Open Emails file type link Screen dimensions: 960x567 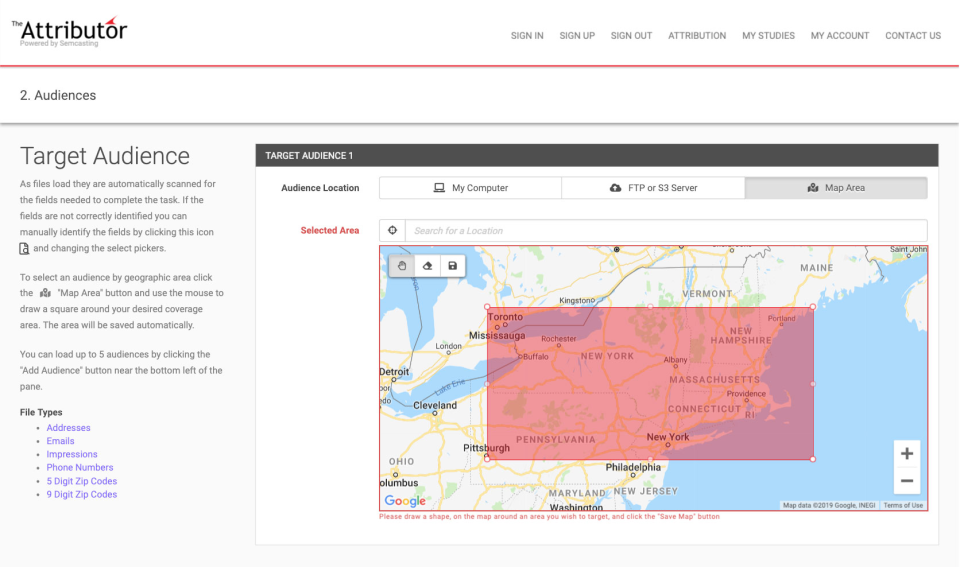[60, 441]
